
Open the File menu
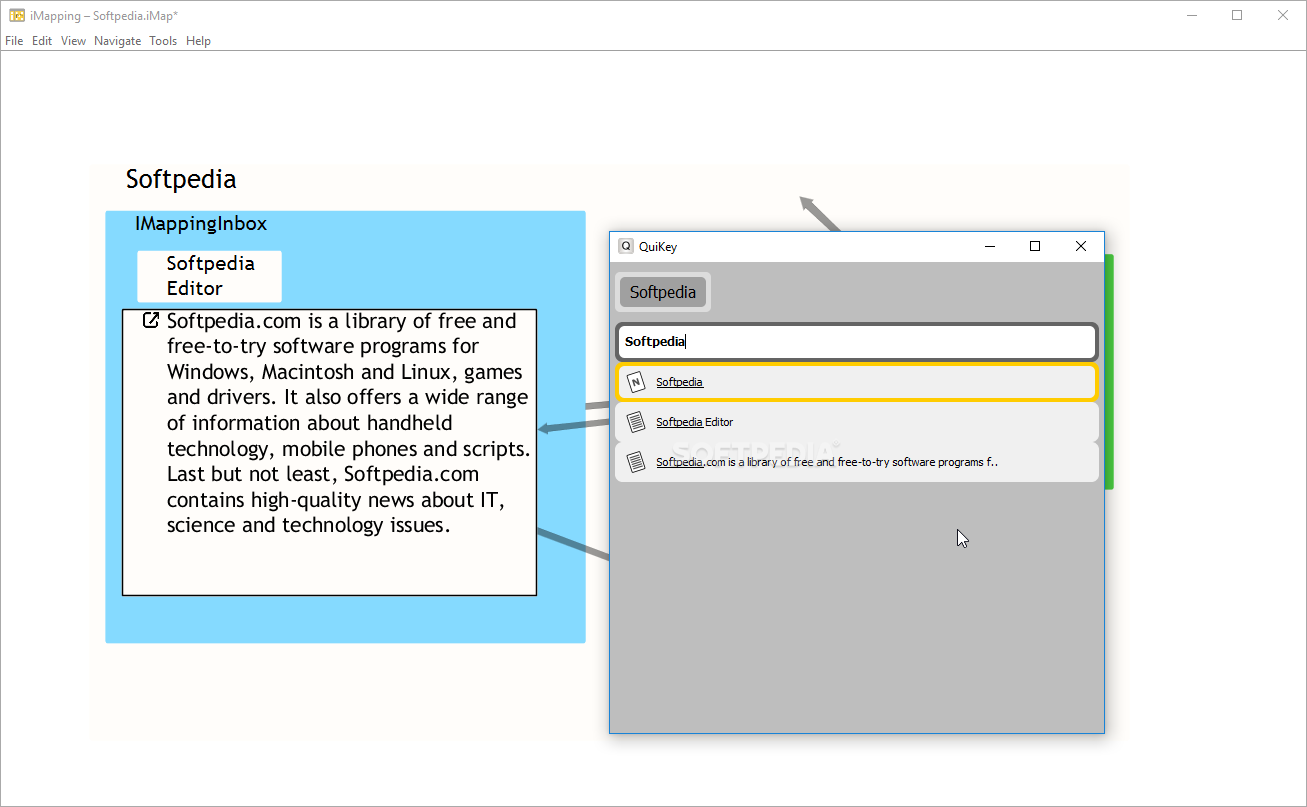[14, 41]
